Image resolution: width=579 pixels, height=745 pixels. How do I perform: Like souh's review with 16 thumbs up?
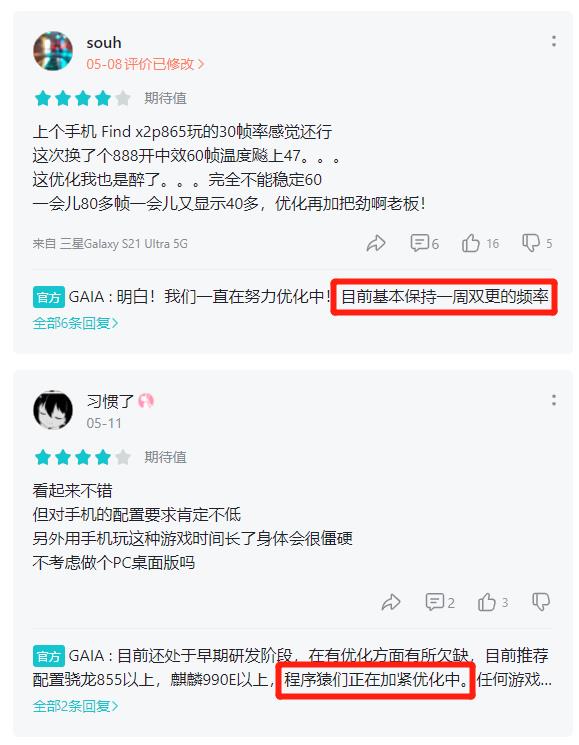tap(480, 243)
